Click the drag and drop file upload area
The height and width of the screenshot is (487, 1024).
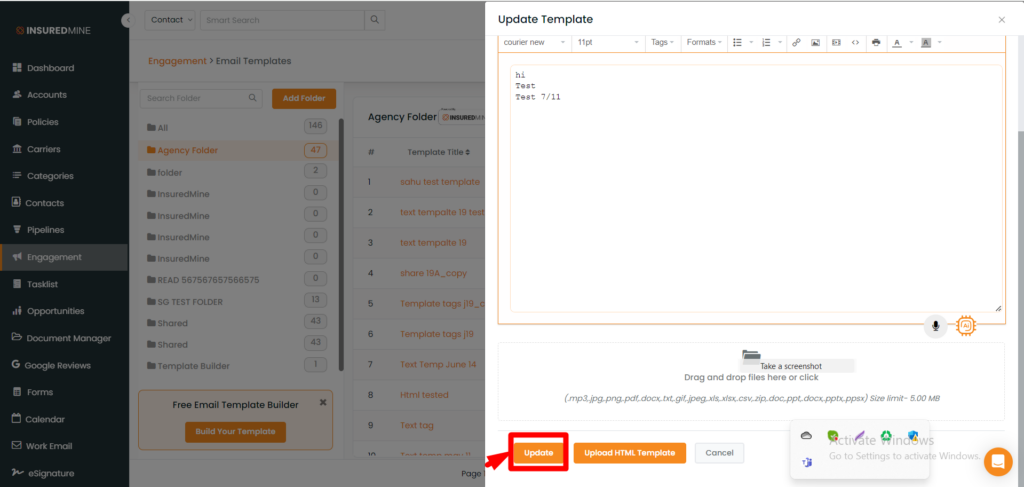click(751, 381)
